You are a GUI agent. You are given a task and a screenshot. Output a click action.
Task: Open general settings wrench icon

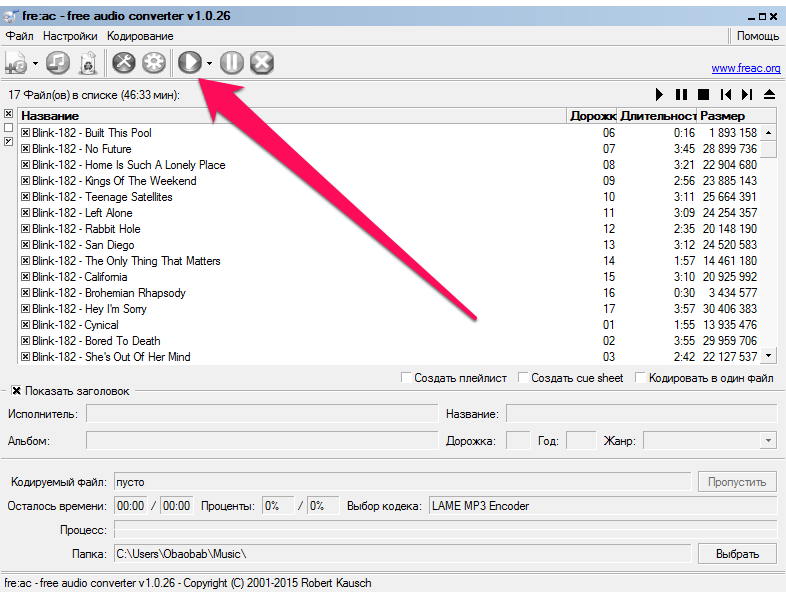pos(123,63)
